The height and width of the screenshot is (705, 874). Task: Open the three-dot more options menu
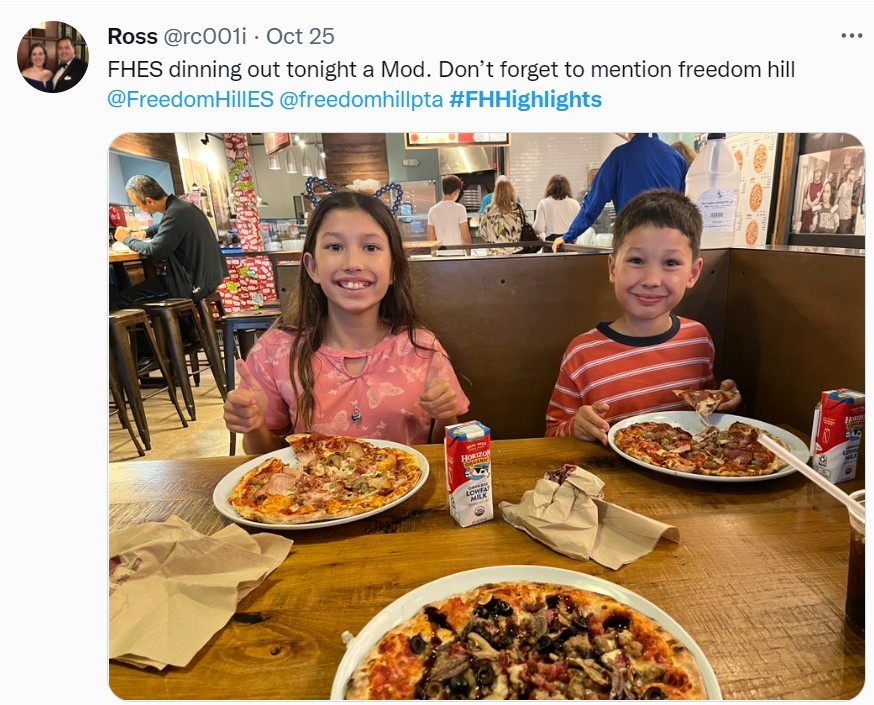(x=852, y=36)
